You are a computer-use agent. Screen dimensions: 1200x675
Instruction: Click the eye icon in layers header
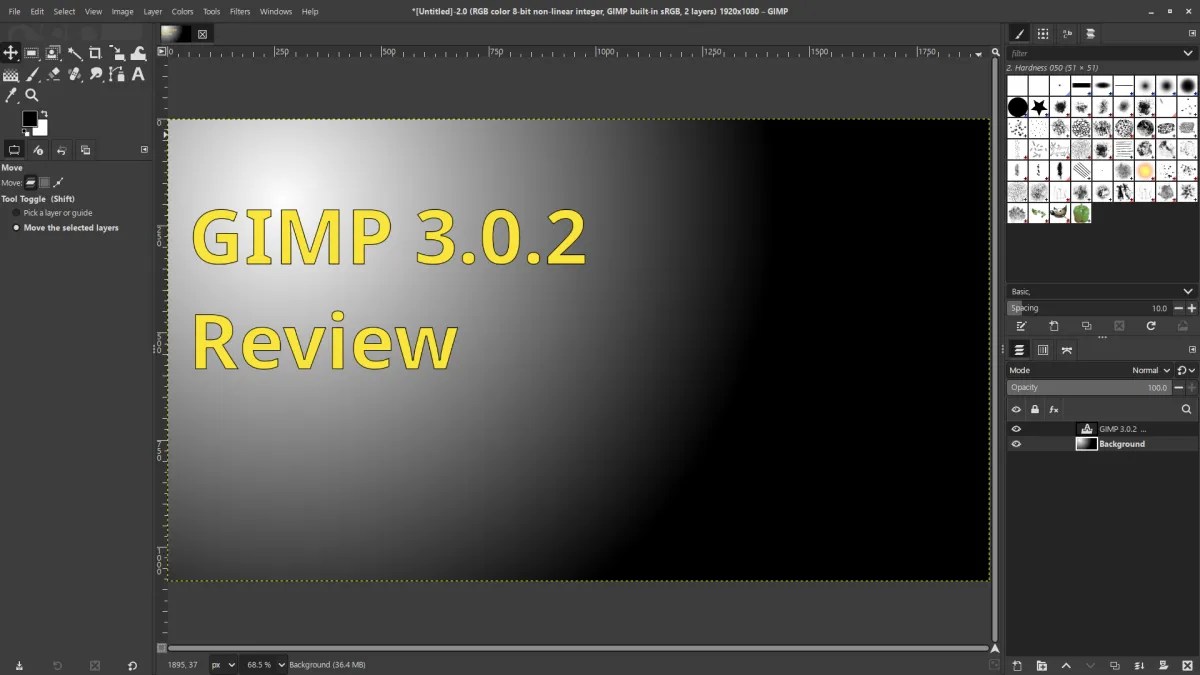1016,409
